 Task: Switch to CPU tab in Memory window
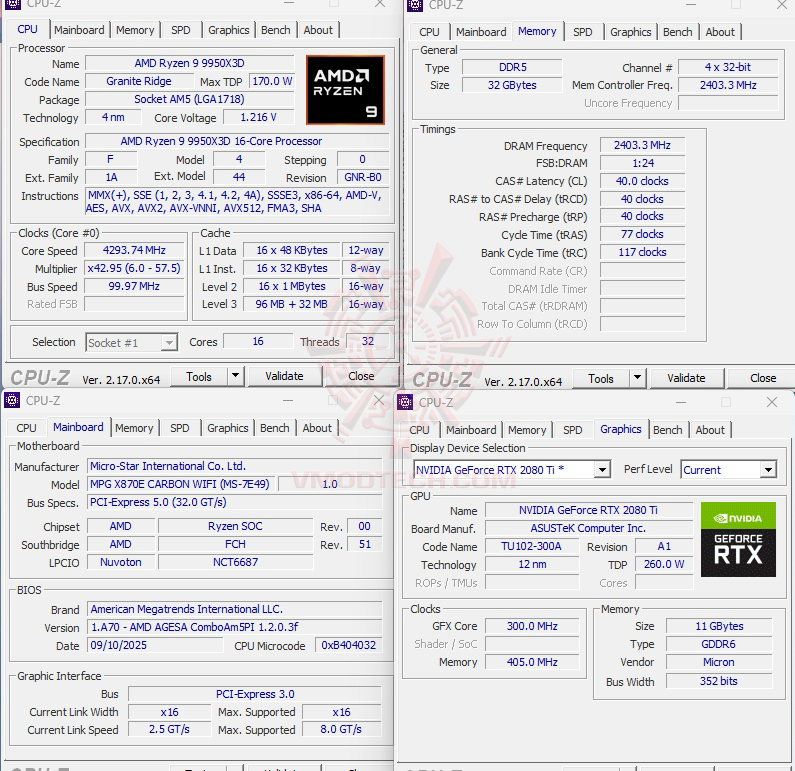pyautogui.click(x=429, y=32)
